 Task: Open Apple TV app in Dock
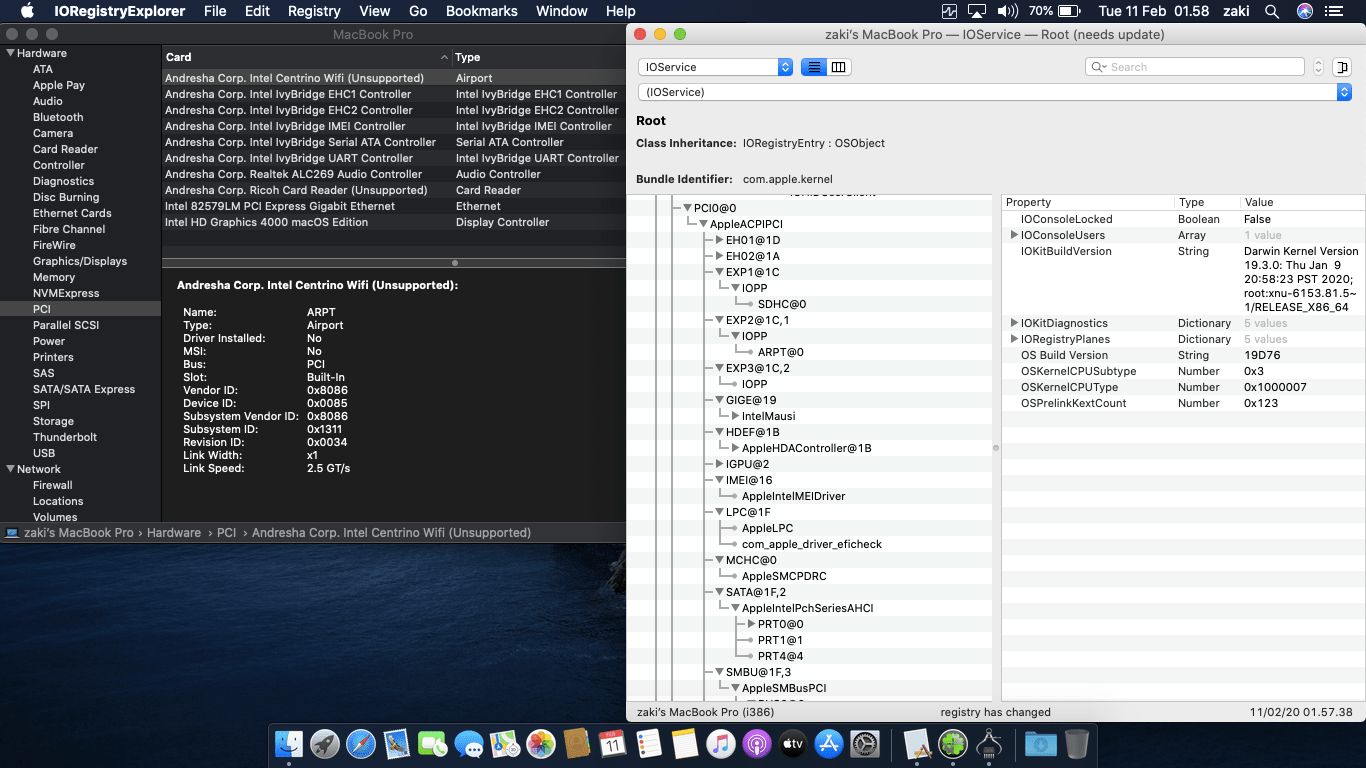[793, 743]
